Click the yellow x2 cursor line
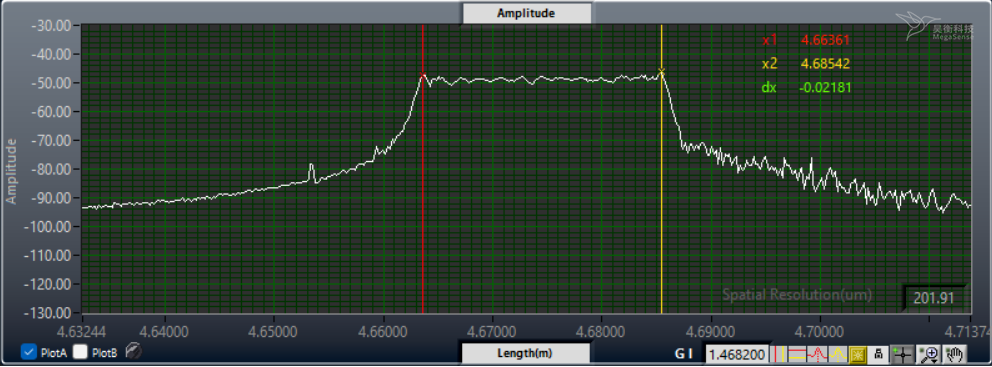The width and height of the screenshot is (992, 367). [x=662, y=190]
